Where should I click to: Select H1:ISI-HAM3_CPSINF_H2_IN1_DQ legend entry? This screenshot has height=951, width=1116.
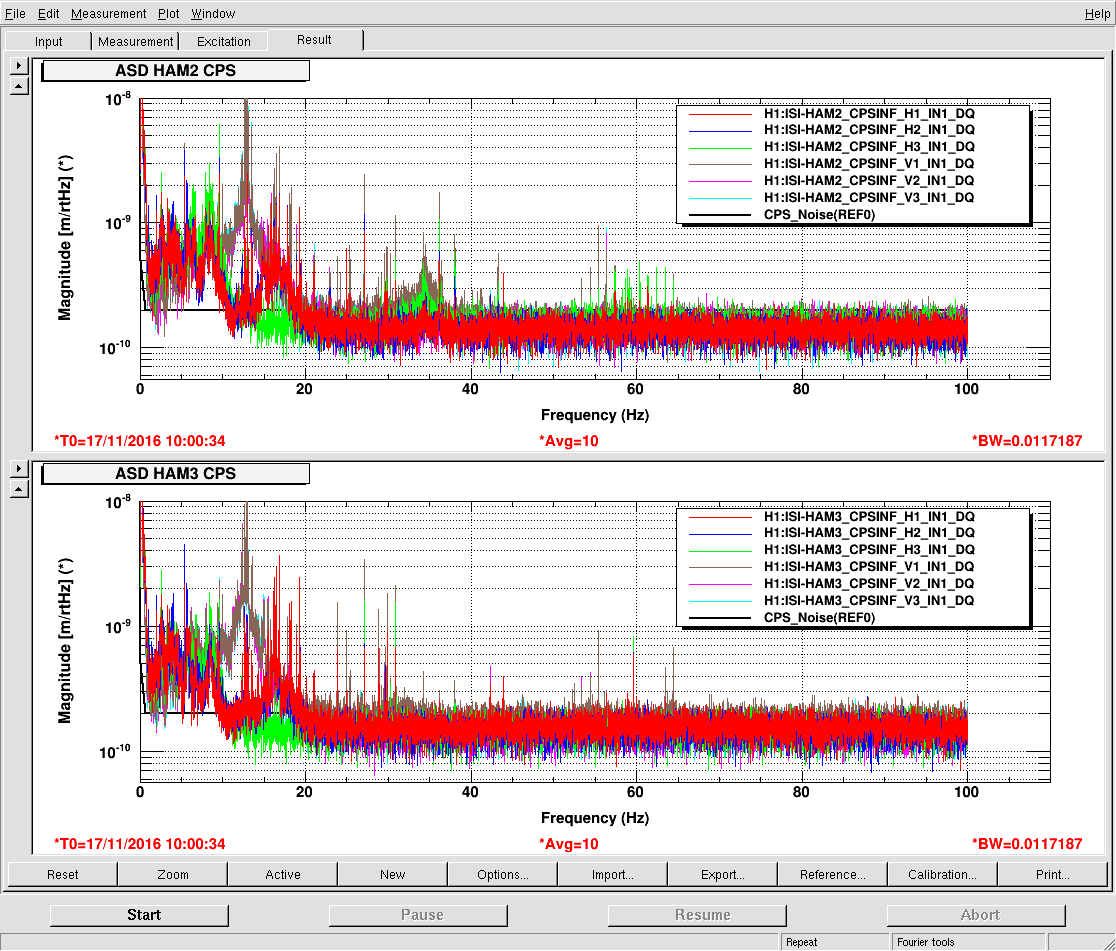point(869,532)
